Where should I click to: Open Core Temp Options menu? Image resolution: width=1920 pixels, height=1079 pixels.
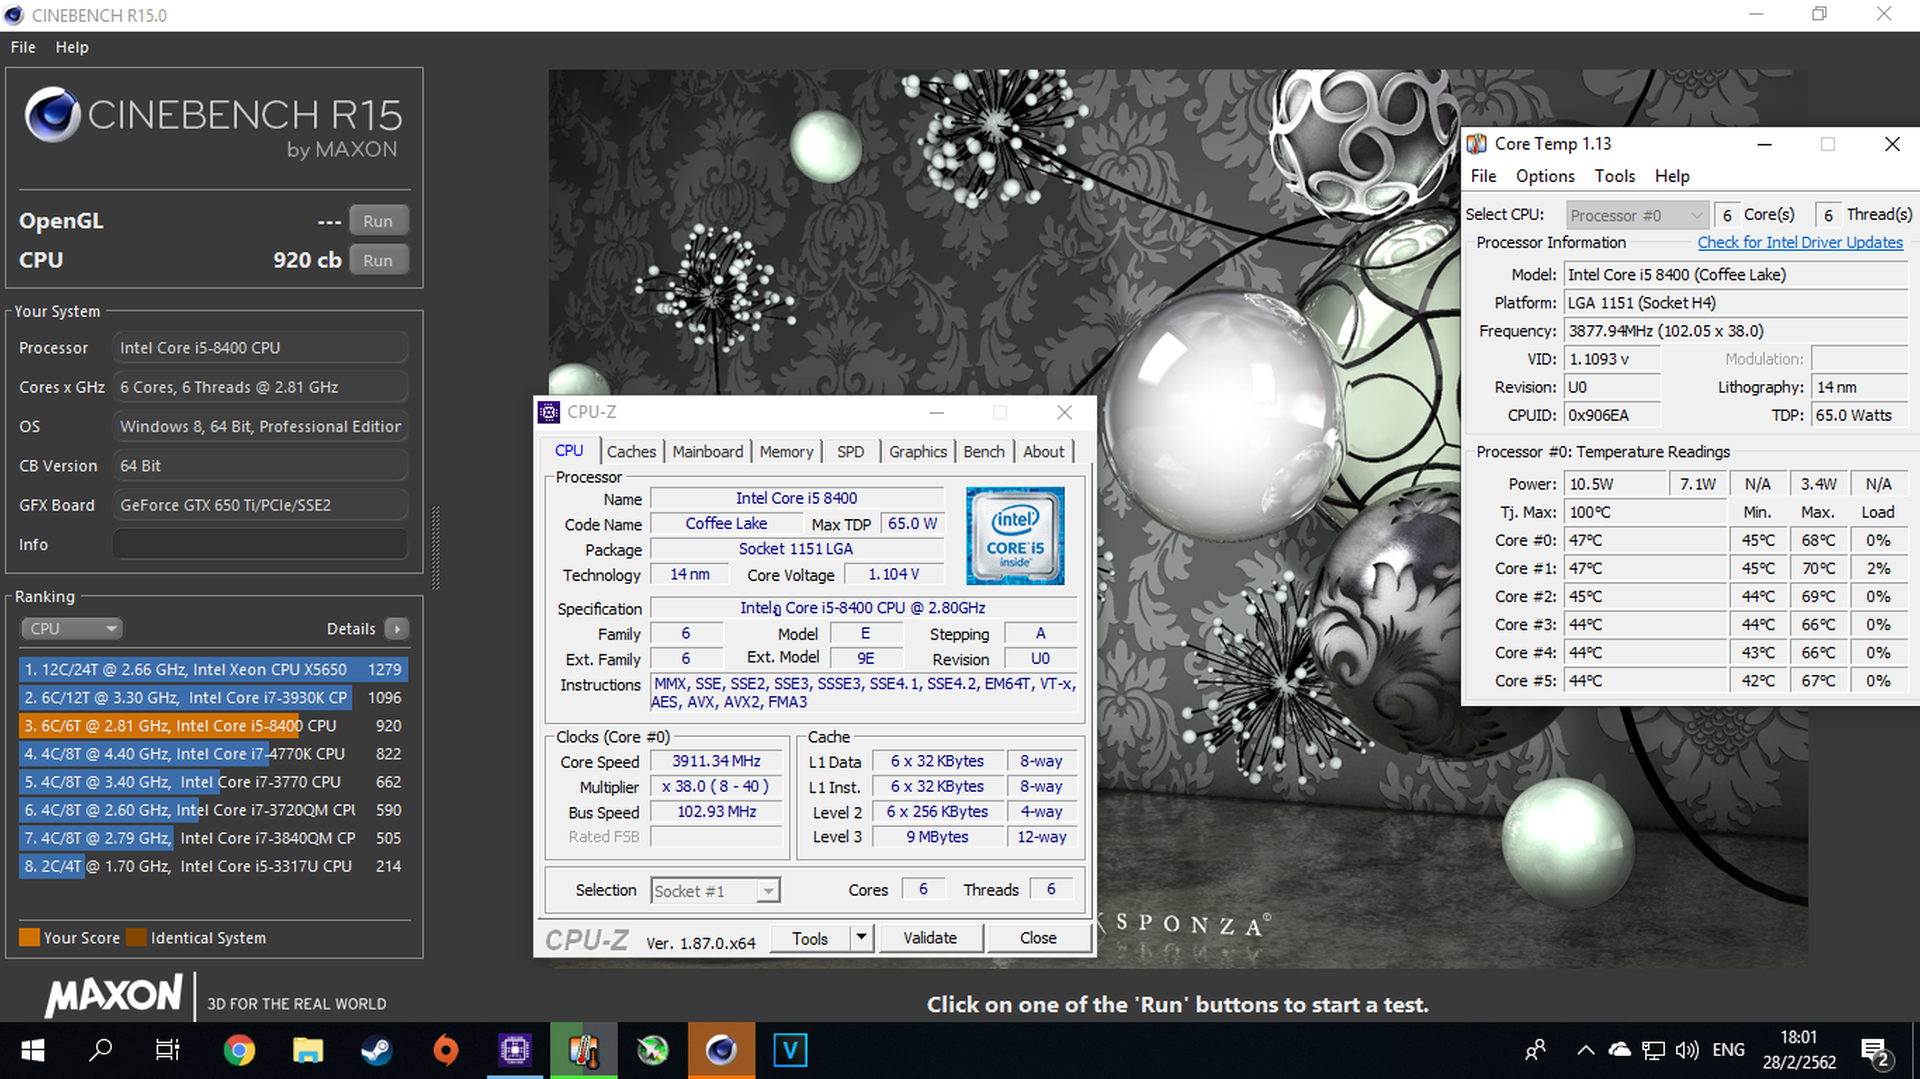point(1545,176)
